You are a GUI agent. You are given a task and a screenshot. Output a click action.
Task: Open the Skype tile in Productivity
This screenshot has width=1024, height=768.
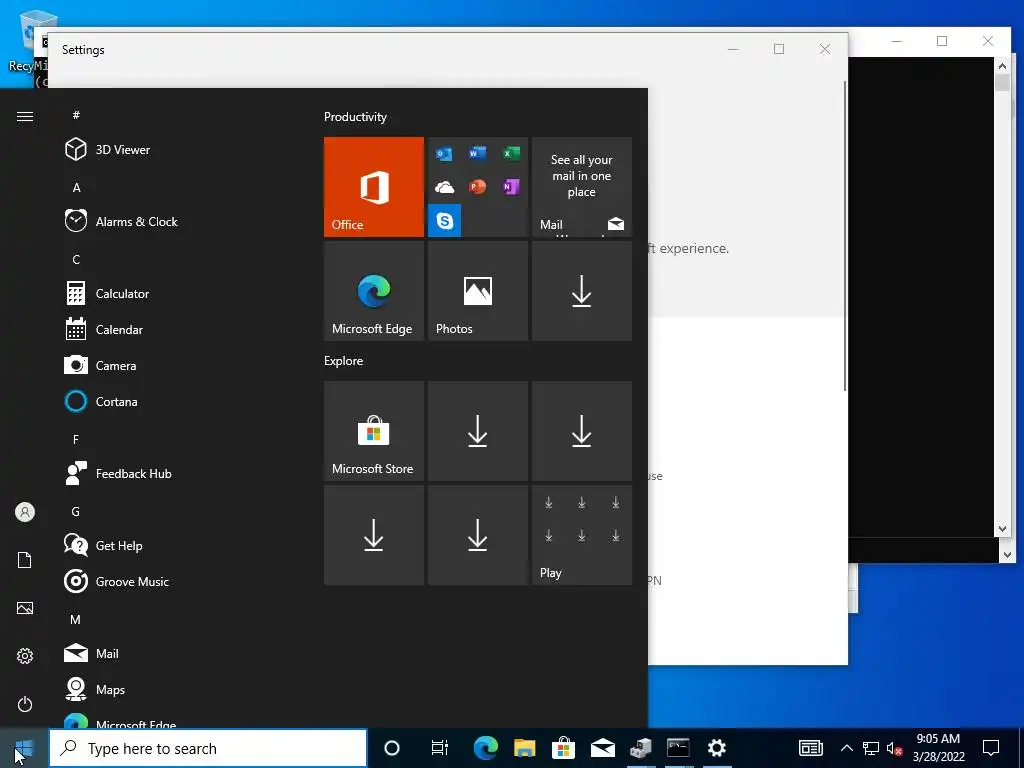point(445,221)
